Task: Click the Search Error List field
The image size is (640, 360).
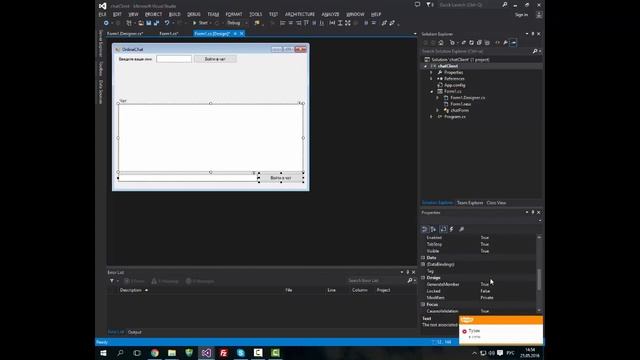Action: [376, 281]
